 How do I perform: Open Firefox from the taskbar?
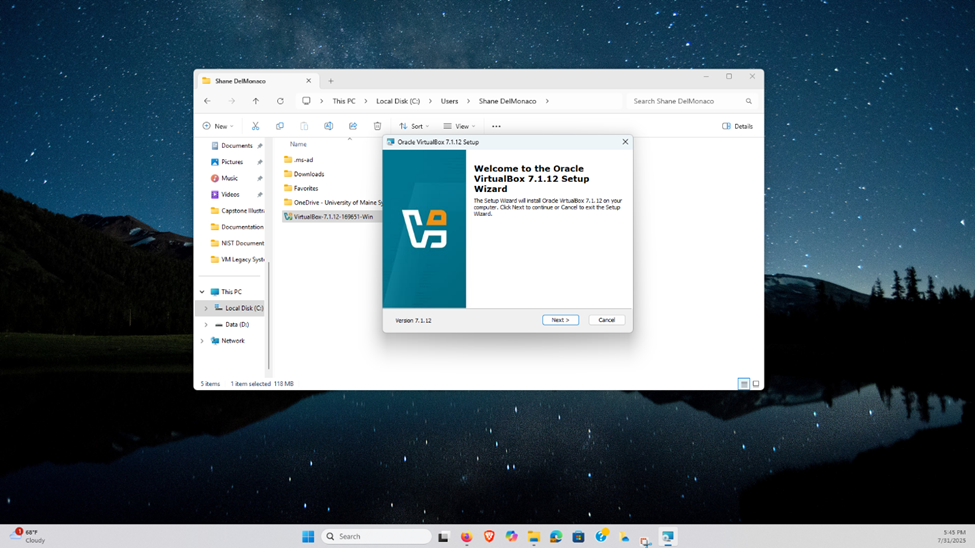466,537
